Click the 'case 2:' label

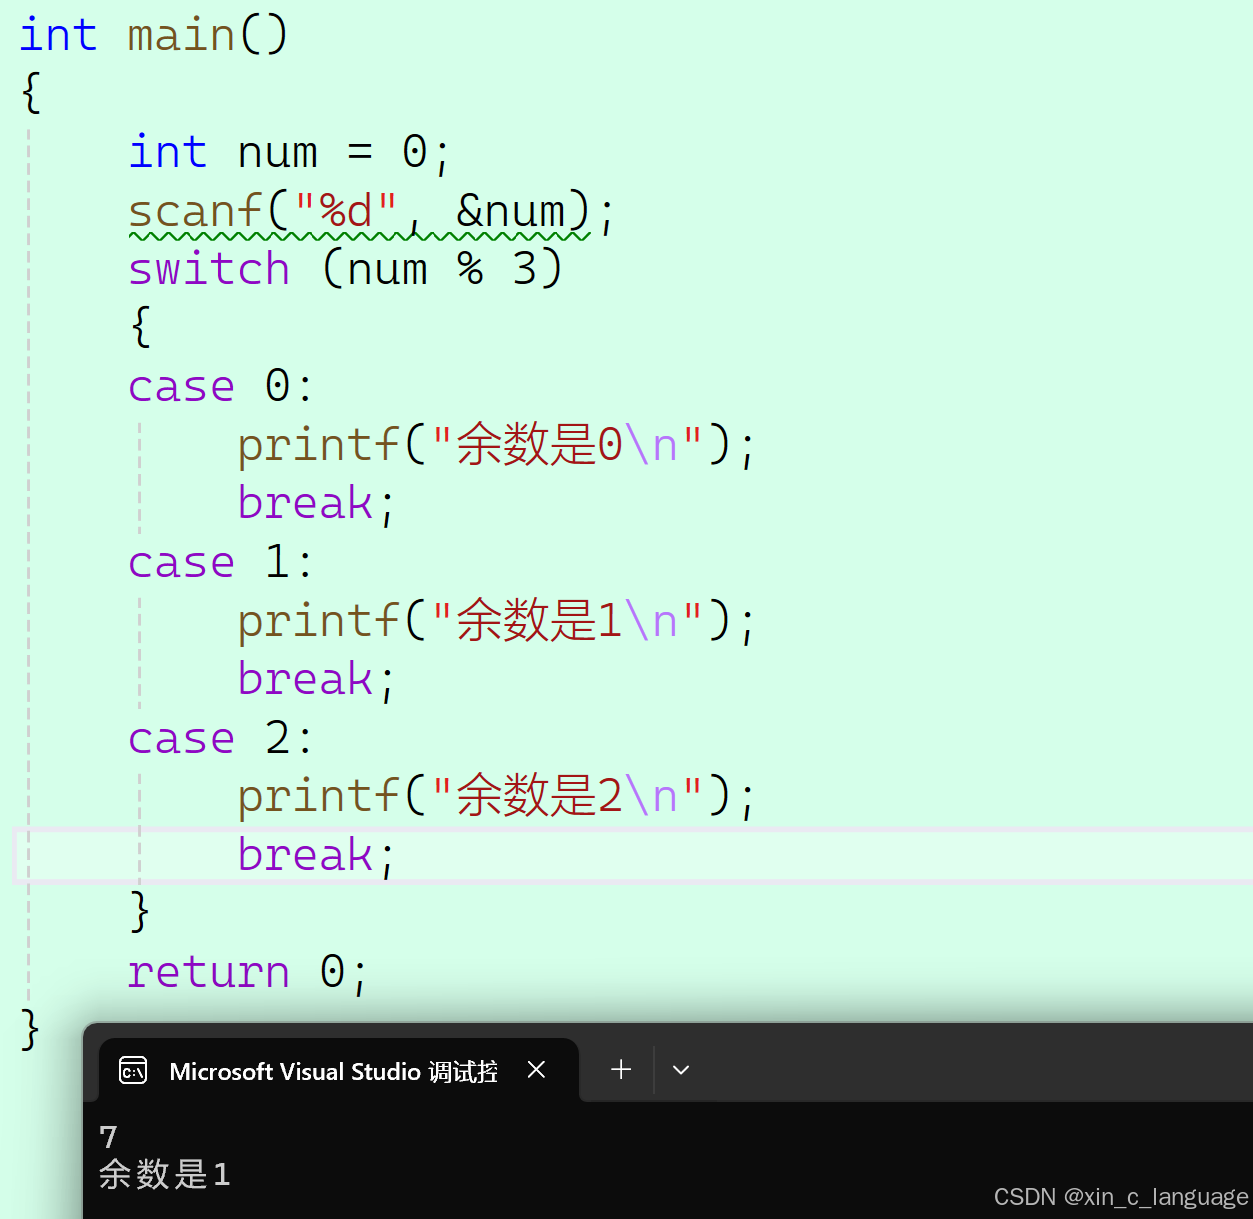[221, 738]
